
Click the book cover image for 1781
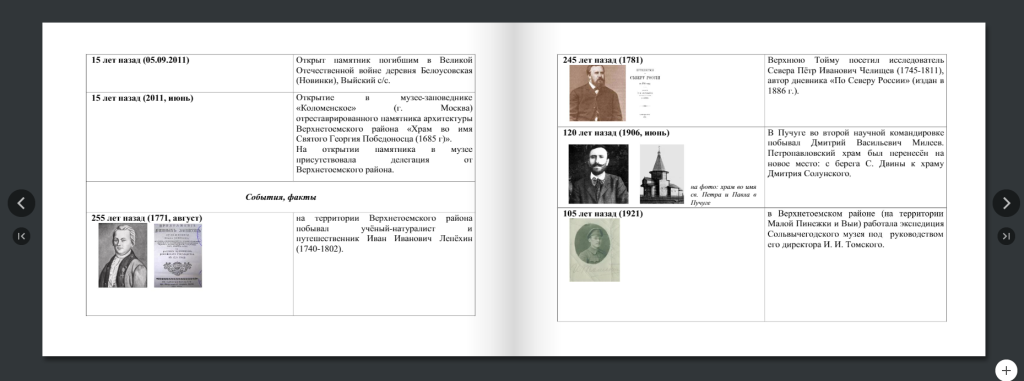coord(645,93)
